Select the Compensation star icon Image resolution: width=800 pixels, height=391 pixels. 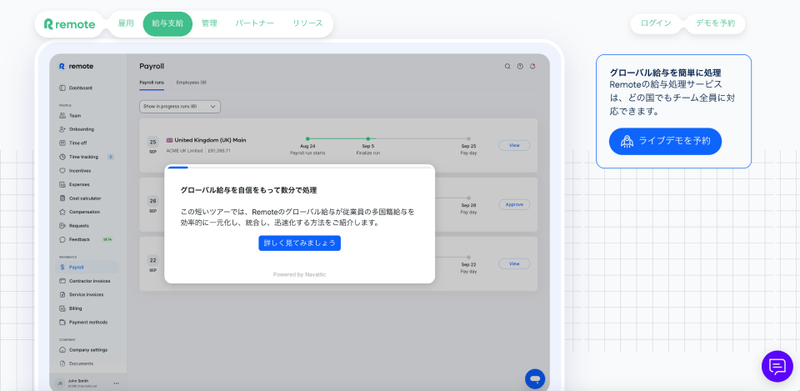click(62, 212)
